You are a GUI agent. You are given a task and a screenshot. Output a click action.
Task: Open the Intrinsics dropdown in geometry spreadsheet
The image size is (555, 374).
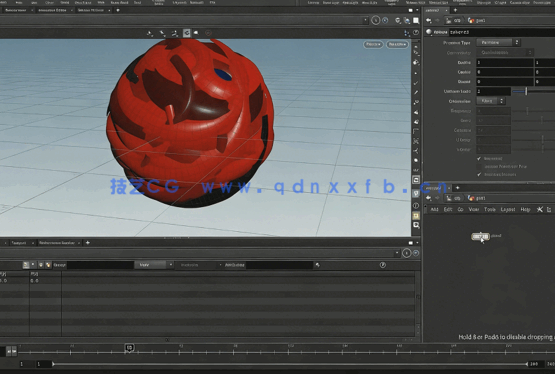coord(200,265)
